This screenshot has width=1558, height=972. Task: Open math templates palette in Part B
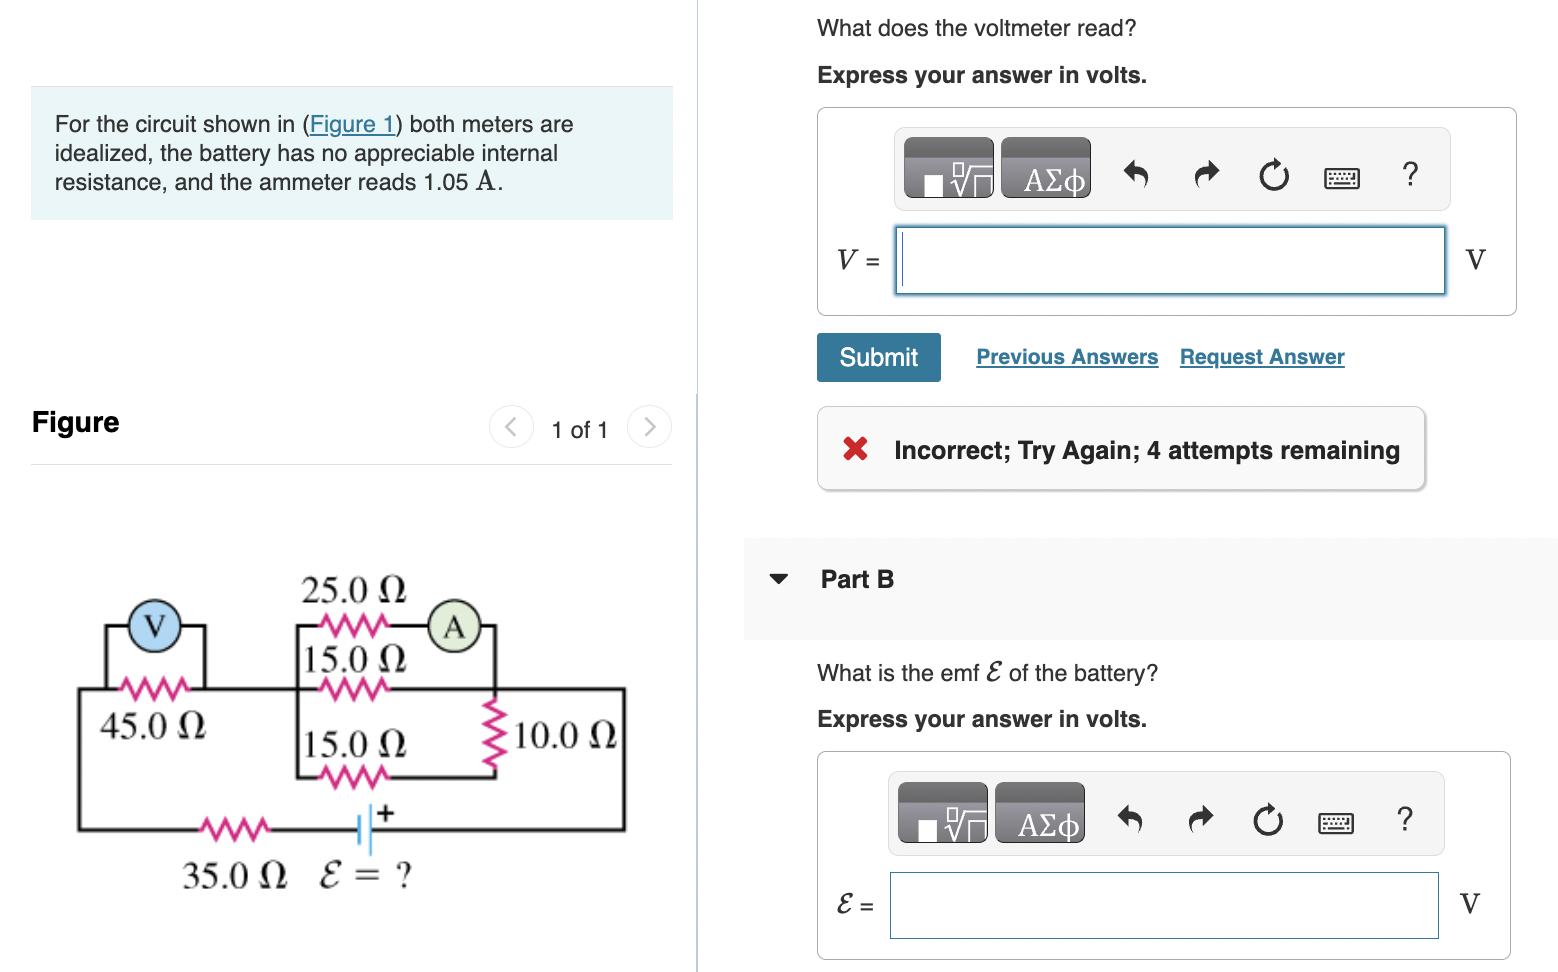coord(941,813)
